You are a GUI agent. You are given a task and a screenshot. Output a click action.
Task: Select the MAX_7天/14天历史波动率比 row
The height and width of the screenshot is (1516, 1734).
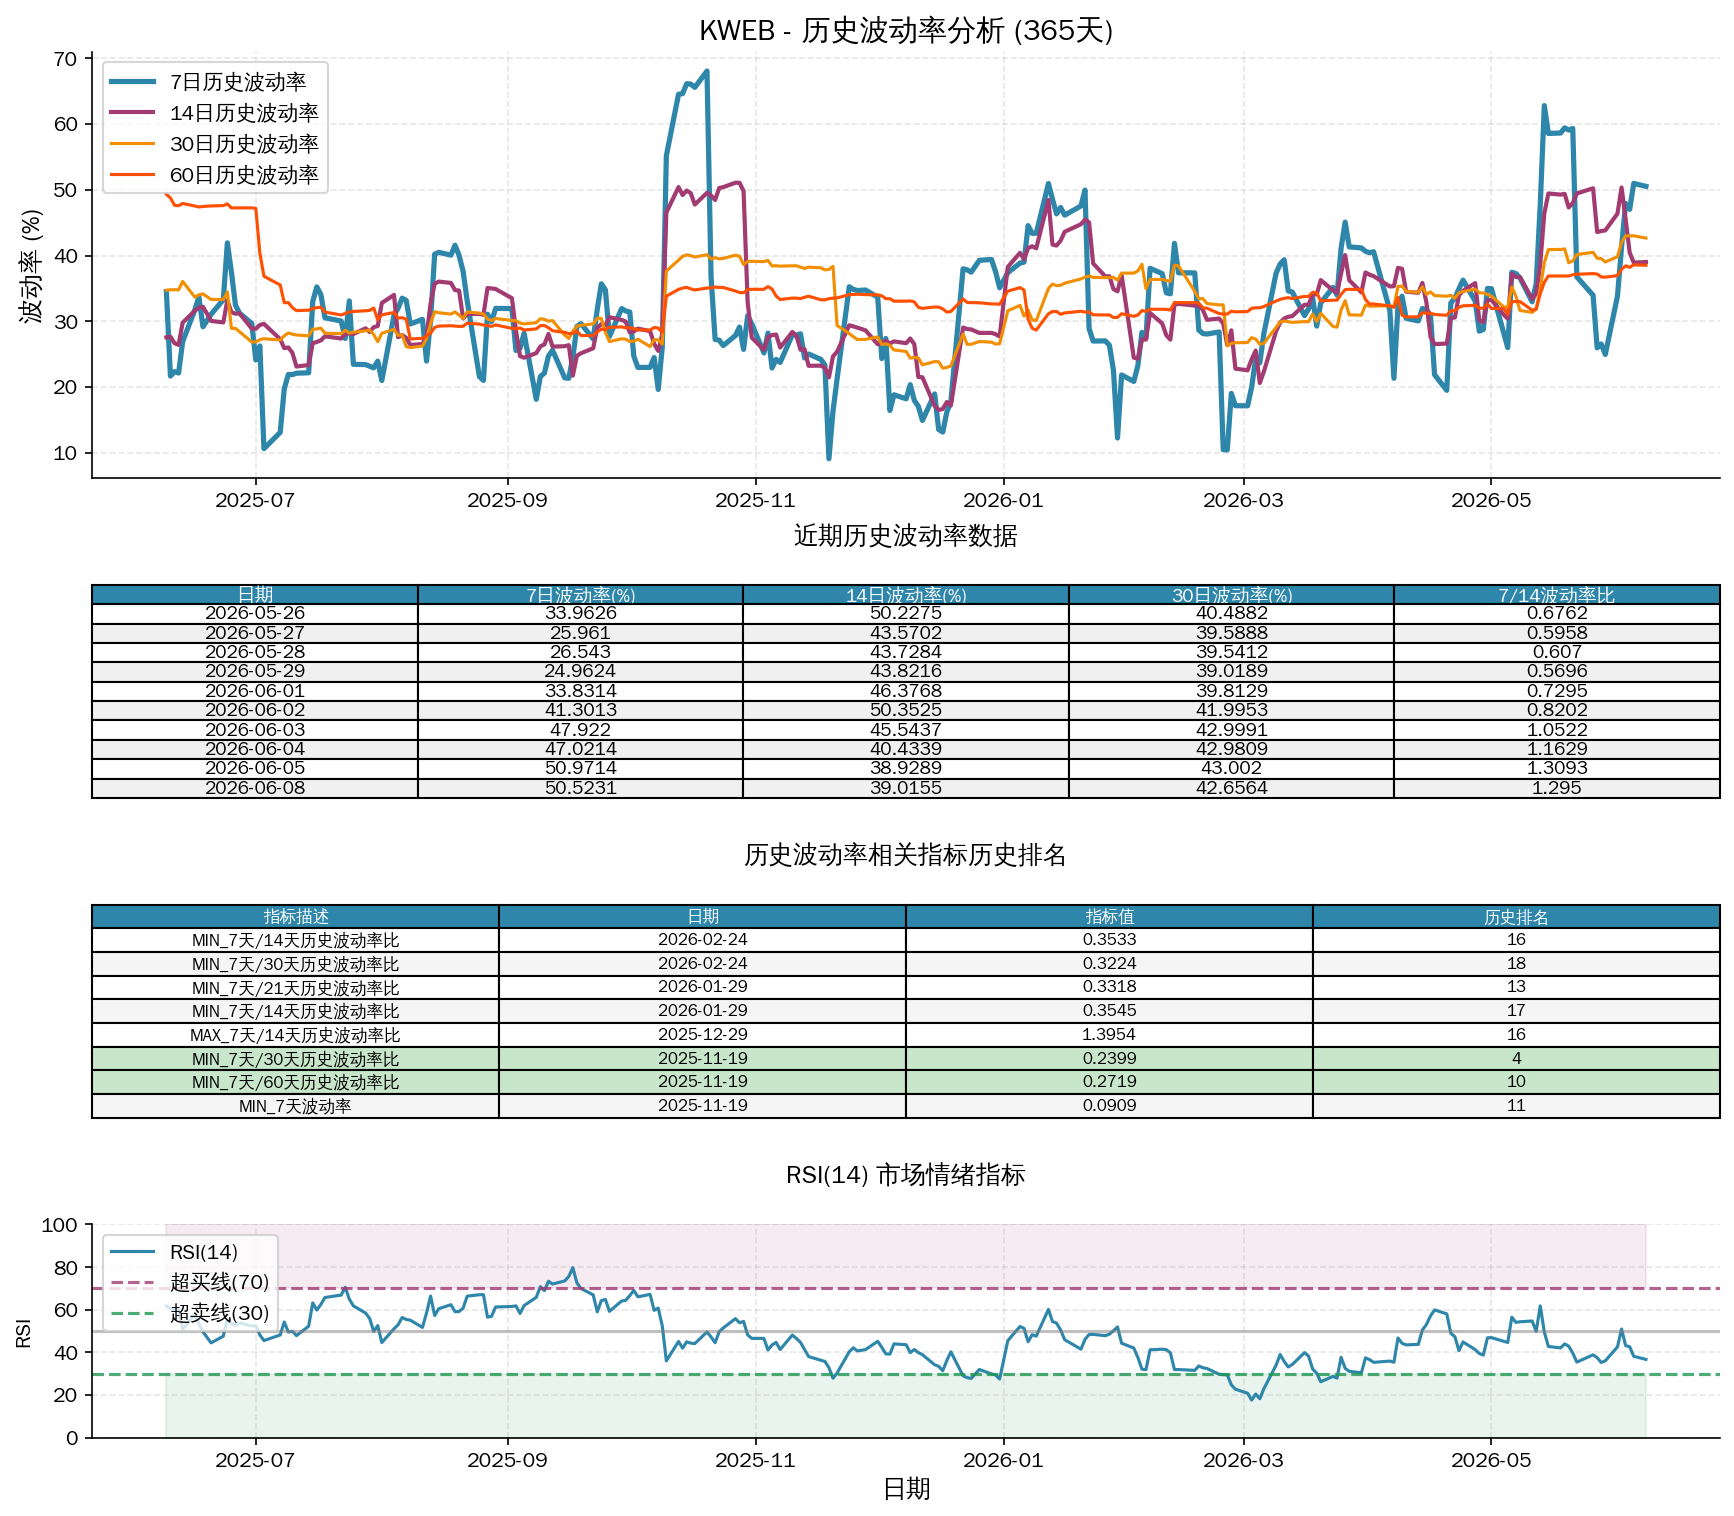click(906, 1035)
